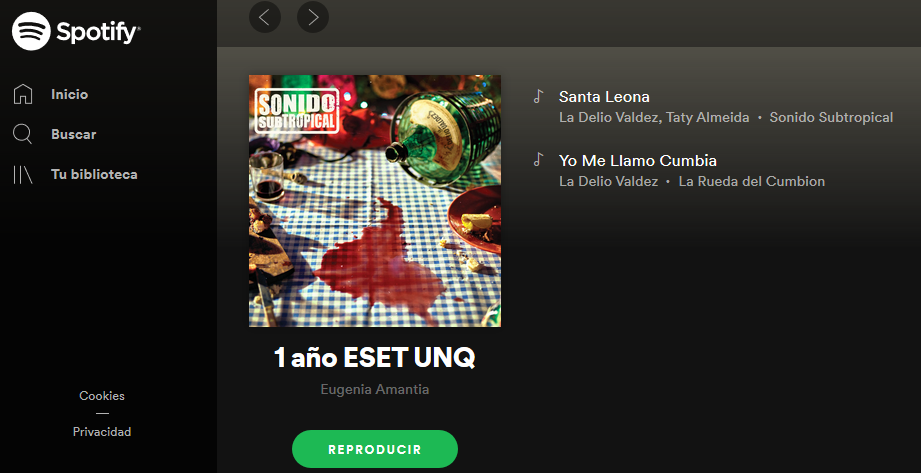Viewport: 921px width, 473px height.
Task: Click the magnifier icon beside Buscar
Action: pyautogui.click(x=22, y=134)
